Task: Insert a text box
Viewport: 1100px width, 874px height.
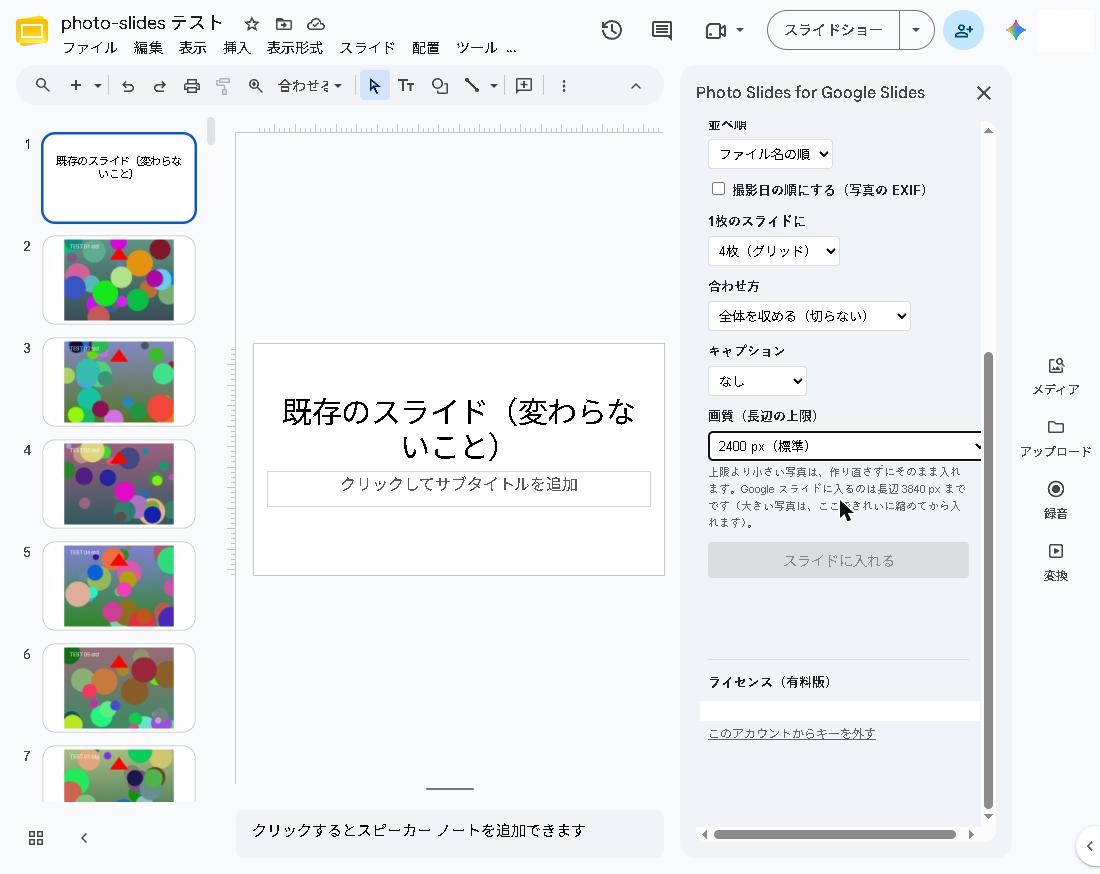Action: tap(406, 86)
